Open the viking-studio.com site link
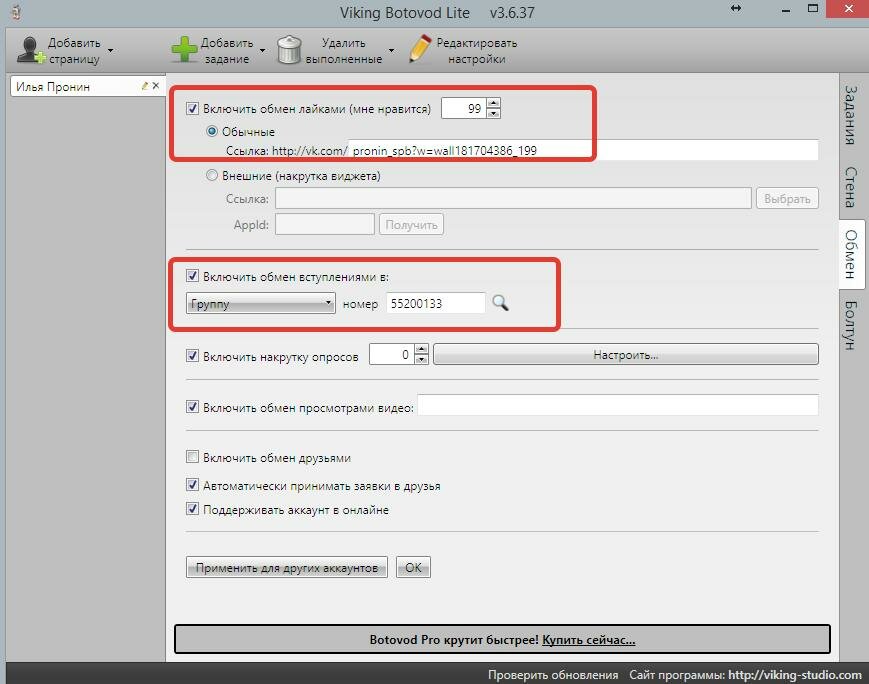This screenshot has width=869, height=684. [x=795, y=675]
